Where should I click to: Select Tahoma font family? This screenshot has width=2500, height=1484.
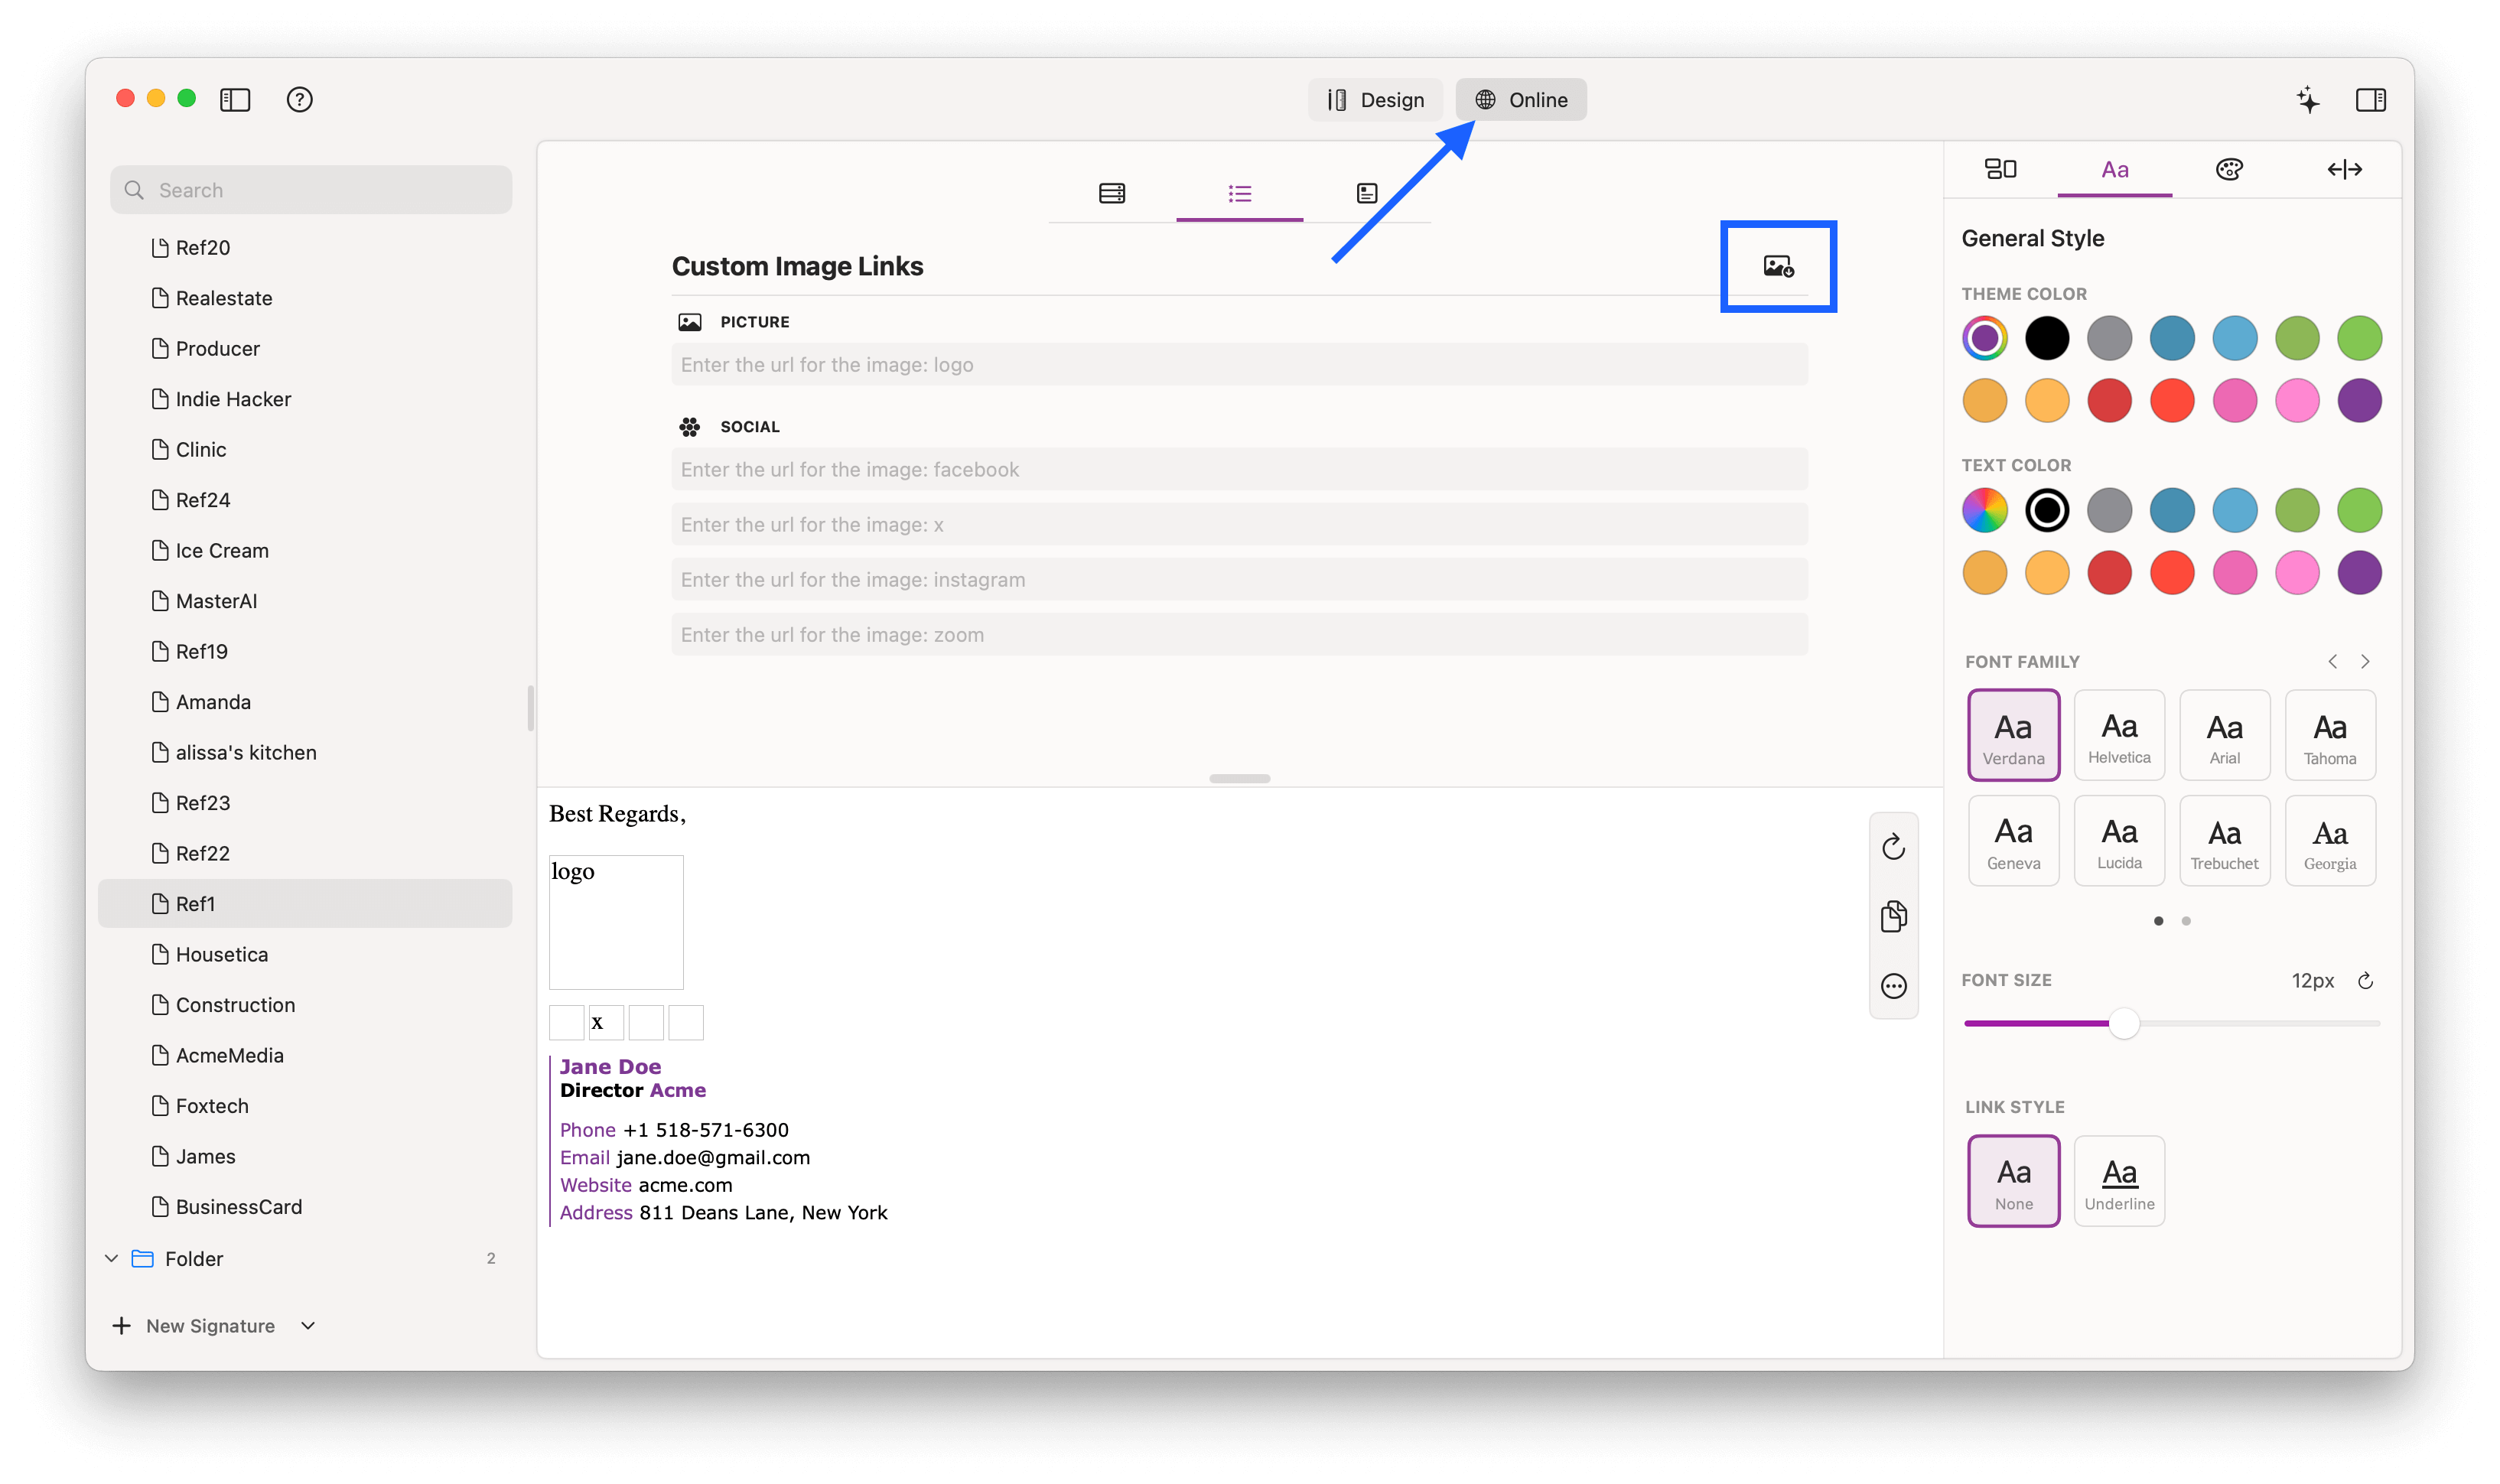(x=2330, y=735)
